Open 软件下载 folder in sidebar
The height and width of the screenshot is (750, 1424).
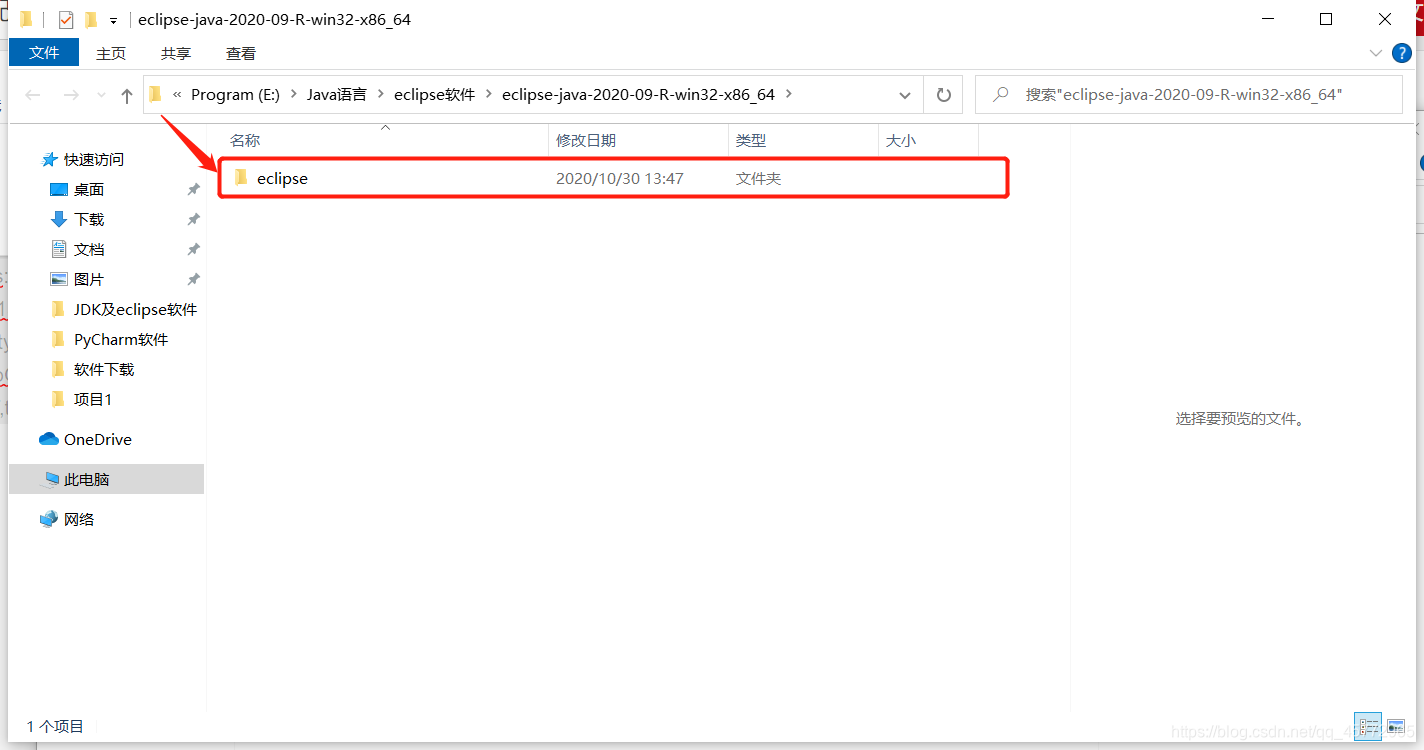(x=104, y=369)
